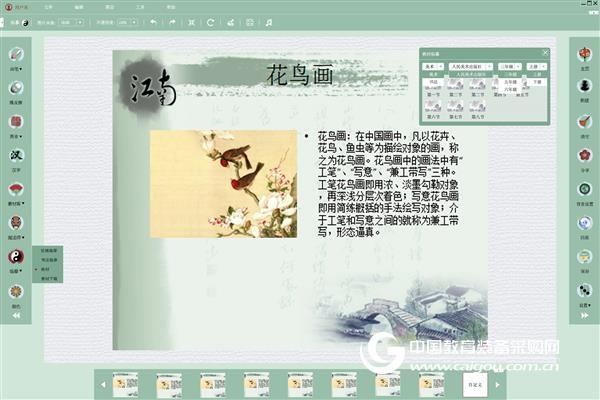Open the first combo box in top toolbar
The image size is (600, 400).
[71, 23]
